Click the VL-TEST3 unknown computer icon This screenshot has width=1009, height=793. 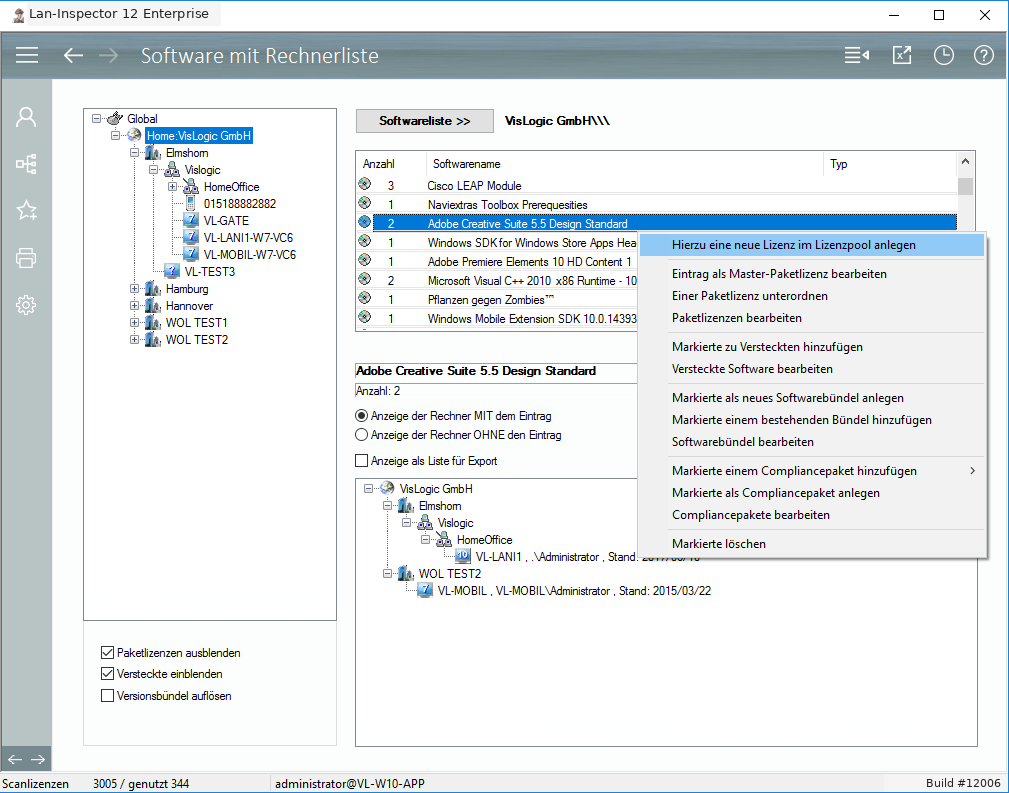coord(171,271)
